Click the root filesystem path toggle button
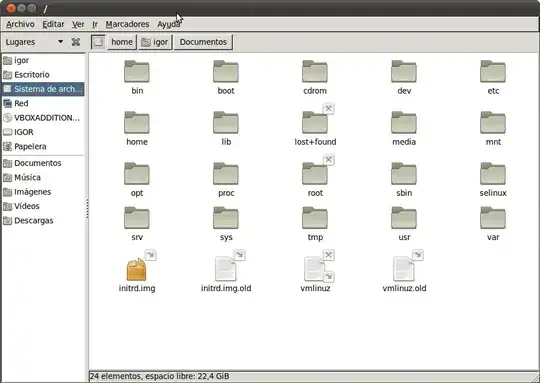Image resolution: width=540 pixels, height=383 pixels. click(98, 42)
